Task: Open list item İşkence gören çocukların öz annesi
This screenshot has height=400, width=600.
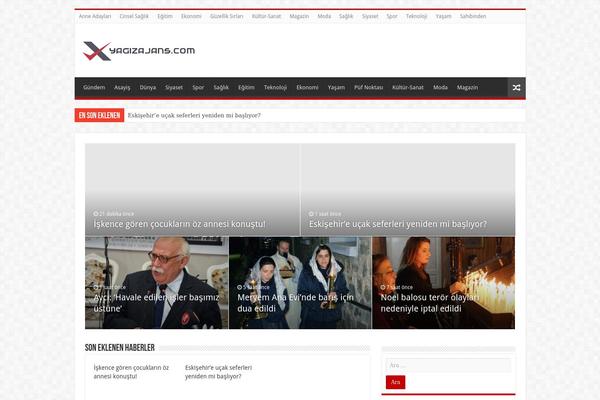Action: pyautogui.click(x=131, y=372)
